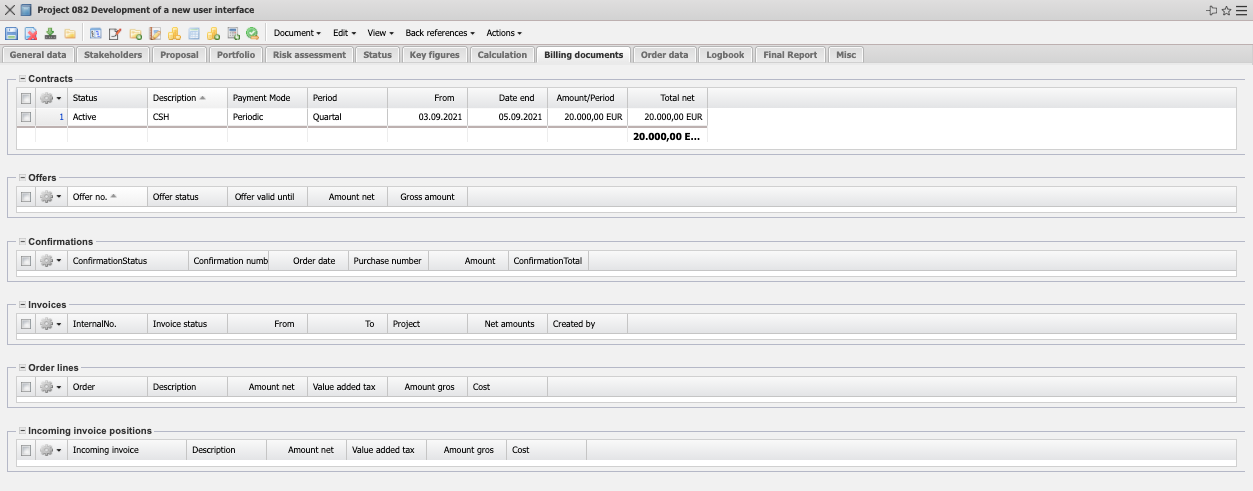Sort contracts by Description column header

(x=175, y=98)
